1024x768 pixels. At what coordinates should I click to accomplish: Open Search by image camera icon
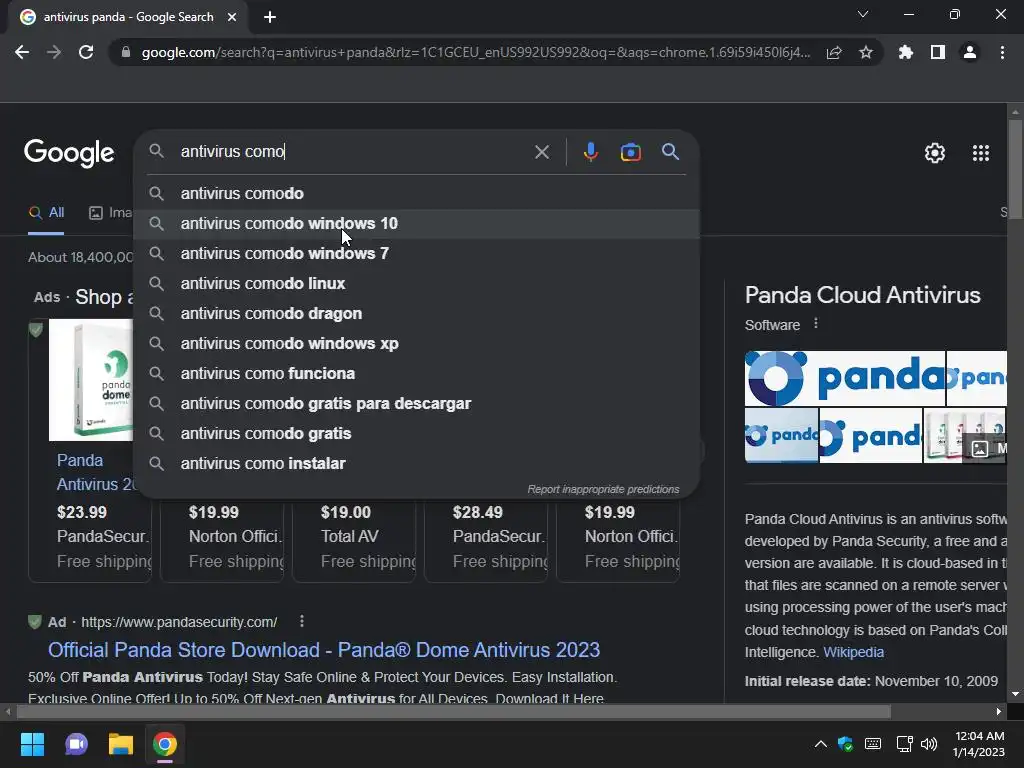pyautogui.click(x=630, y=152)
